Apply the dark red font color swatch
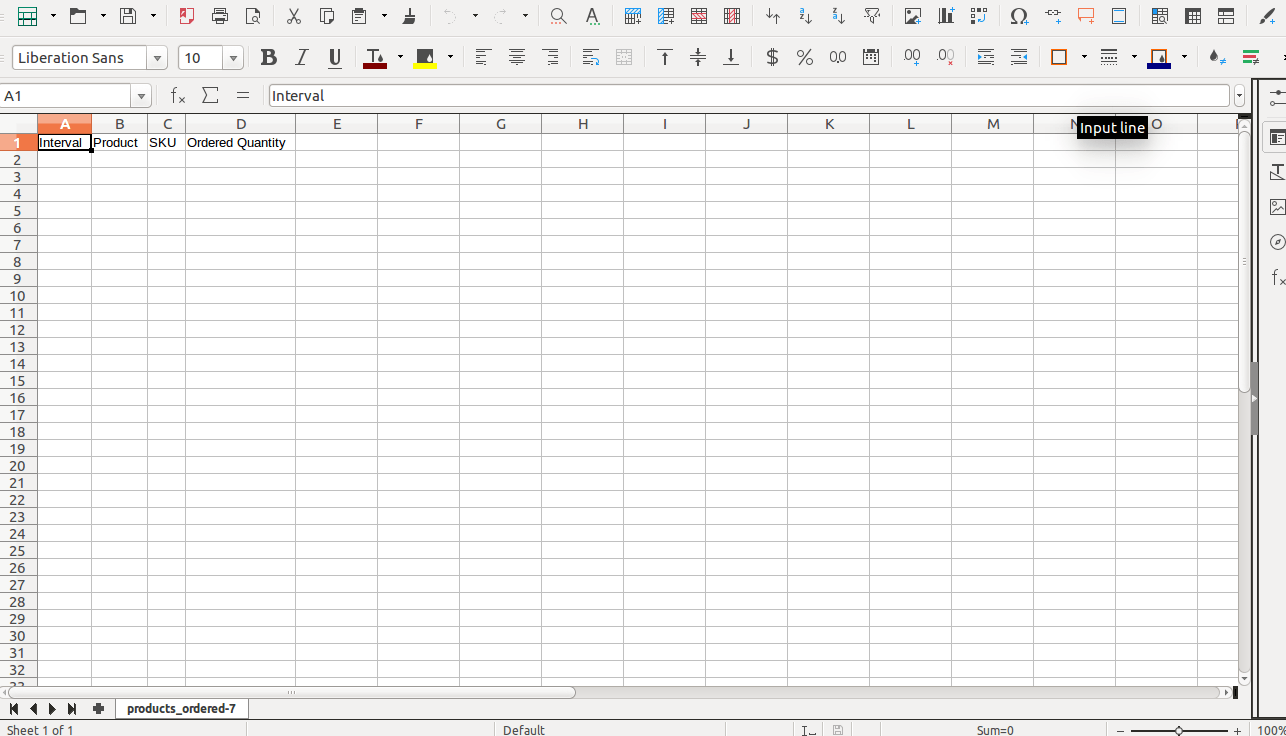This screenshot has width=1286, height=736. click(375, 58)
